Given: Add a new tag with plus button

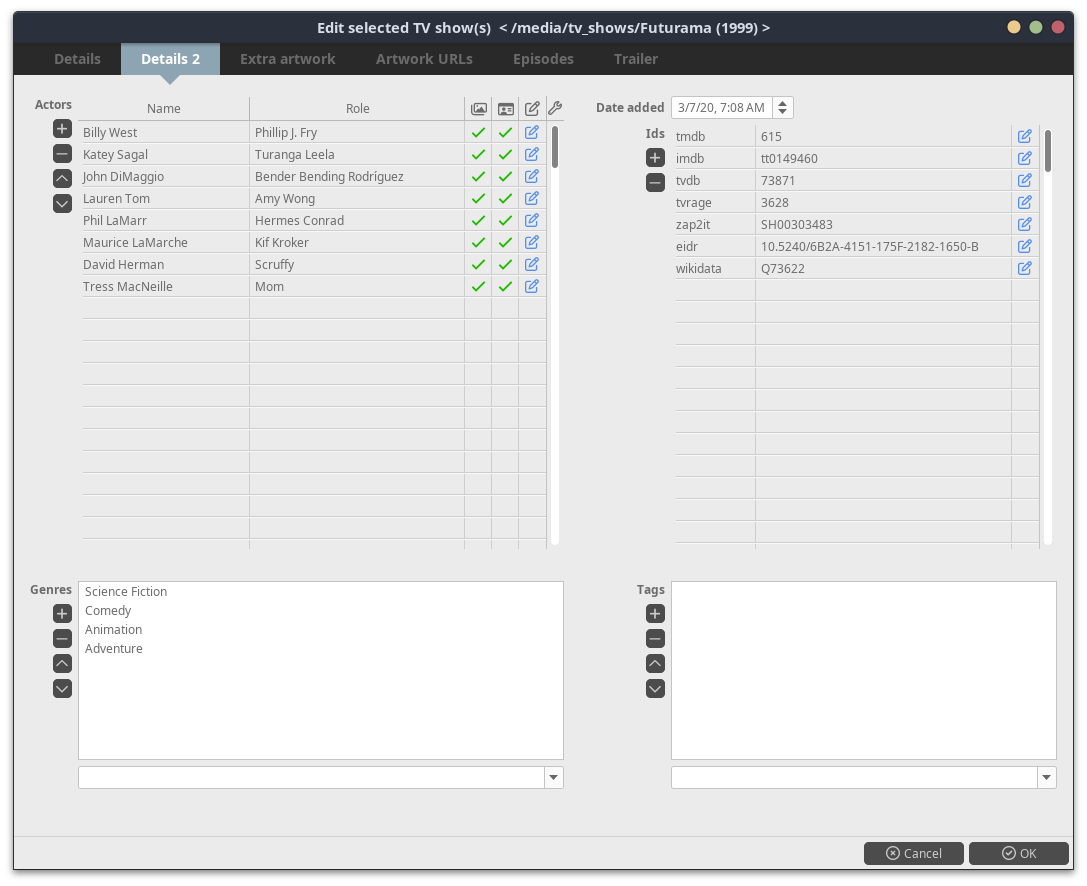Looking at the screenshot, I should coord(655,614).
